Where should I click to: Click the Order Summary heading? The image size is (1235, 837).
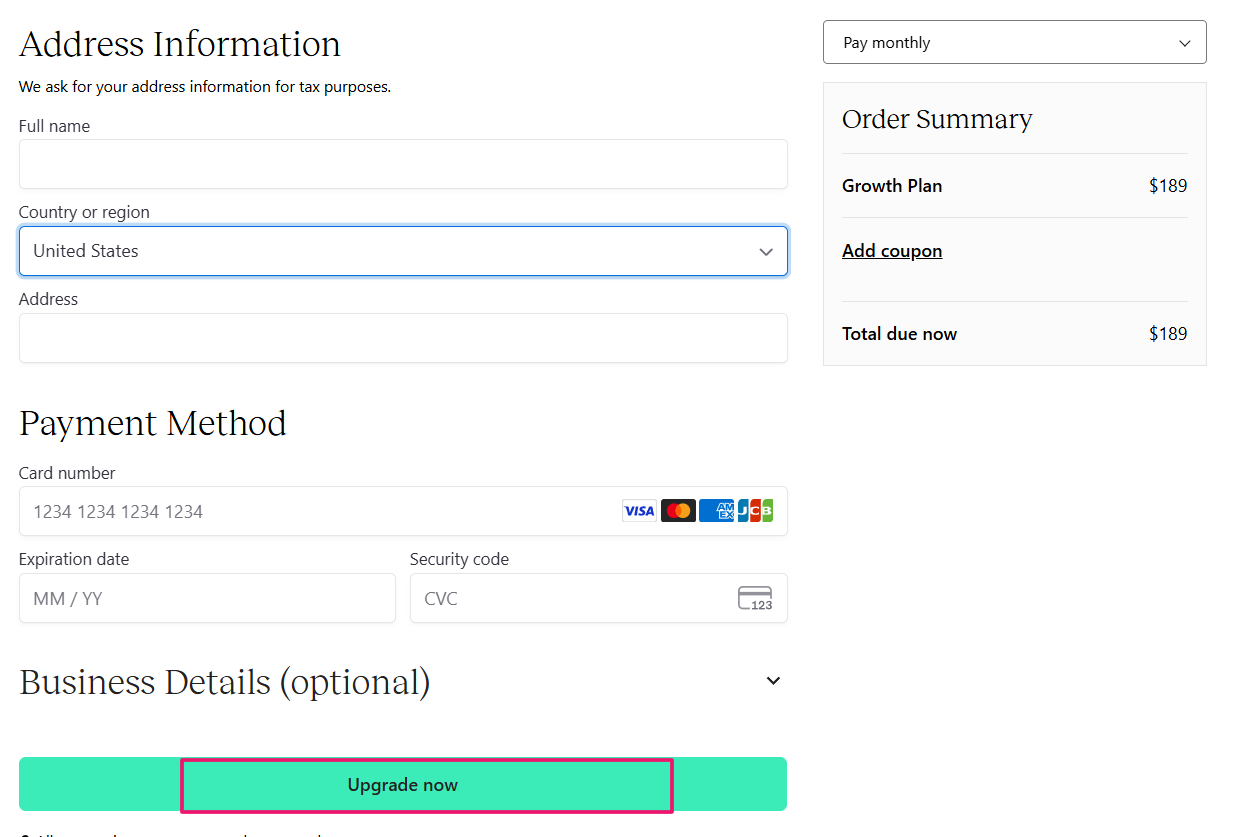[x=937, y=119]
